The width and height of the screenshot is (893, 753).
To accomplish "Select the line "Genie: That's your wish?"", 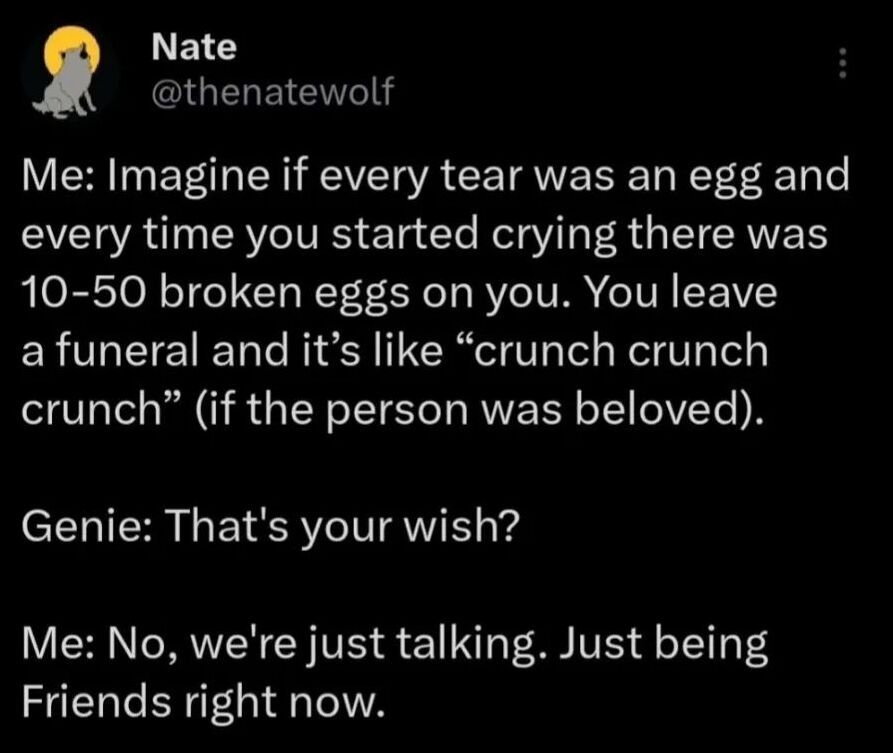I will coord(267,526).
